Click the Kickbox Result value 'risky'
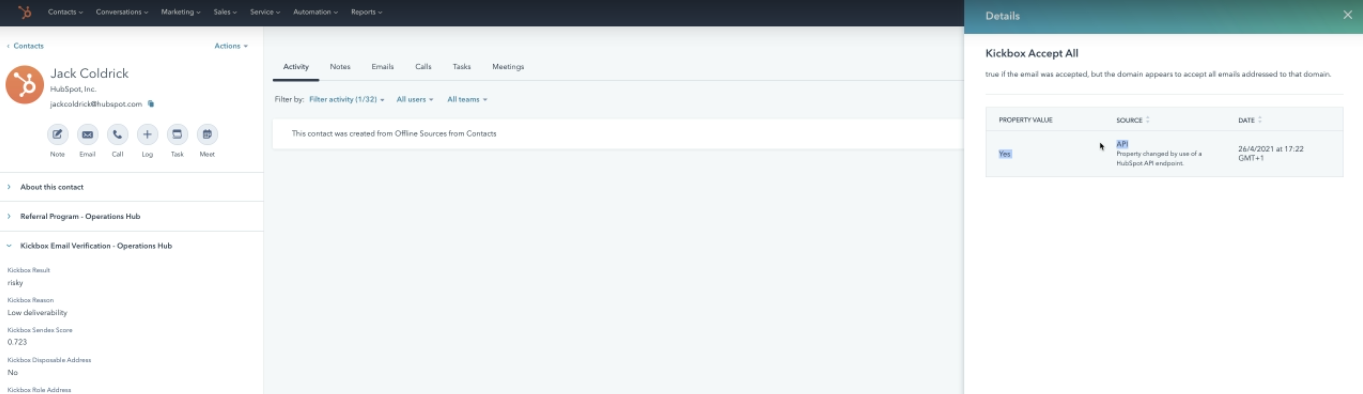Screen dimensions: 1363x394 point(16,282)
